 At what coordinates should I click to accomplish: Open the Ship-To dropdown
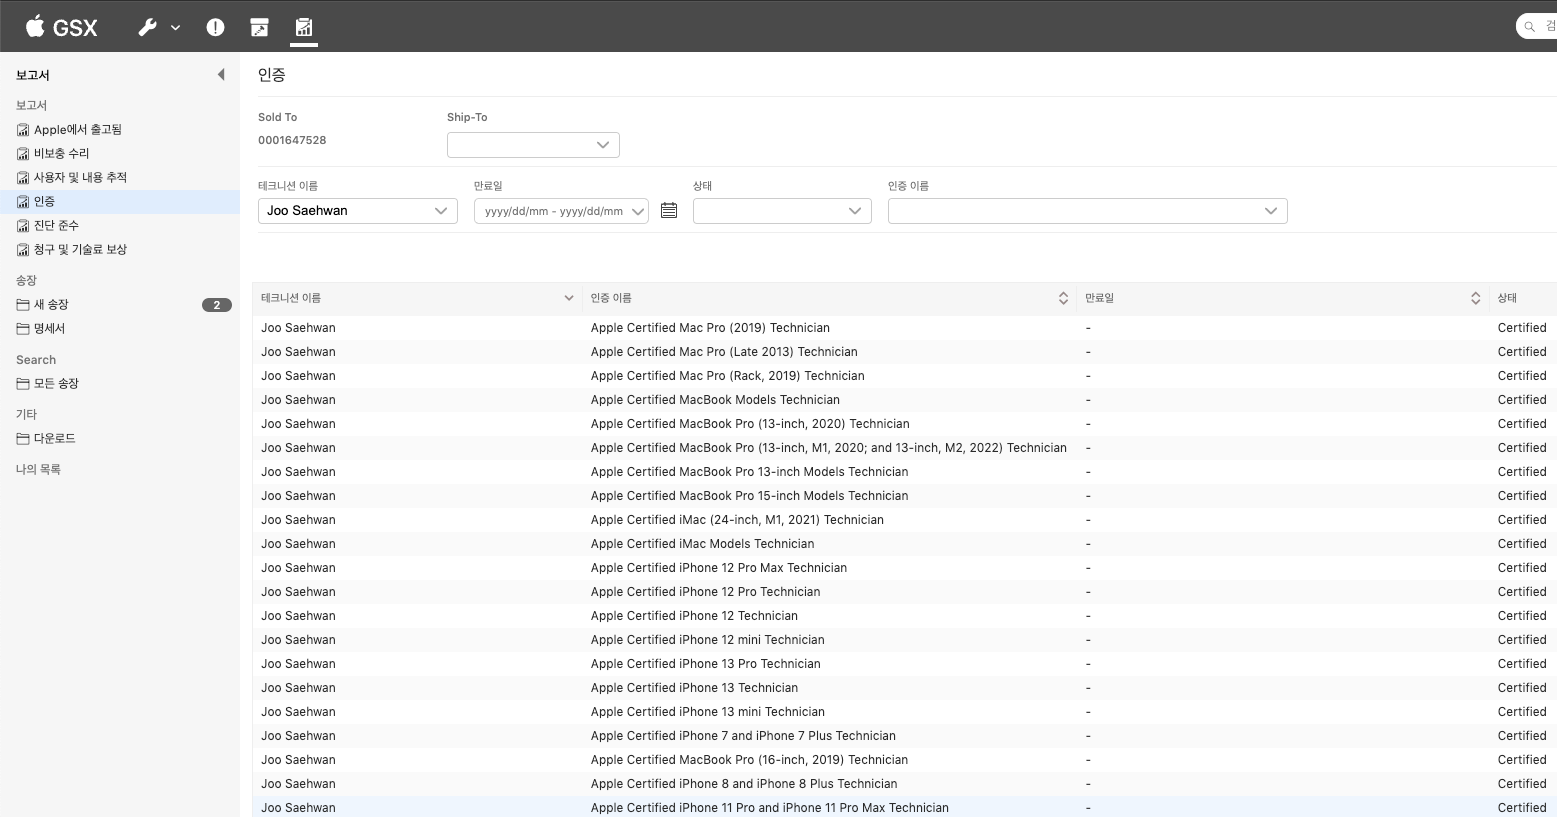[533, 145]
